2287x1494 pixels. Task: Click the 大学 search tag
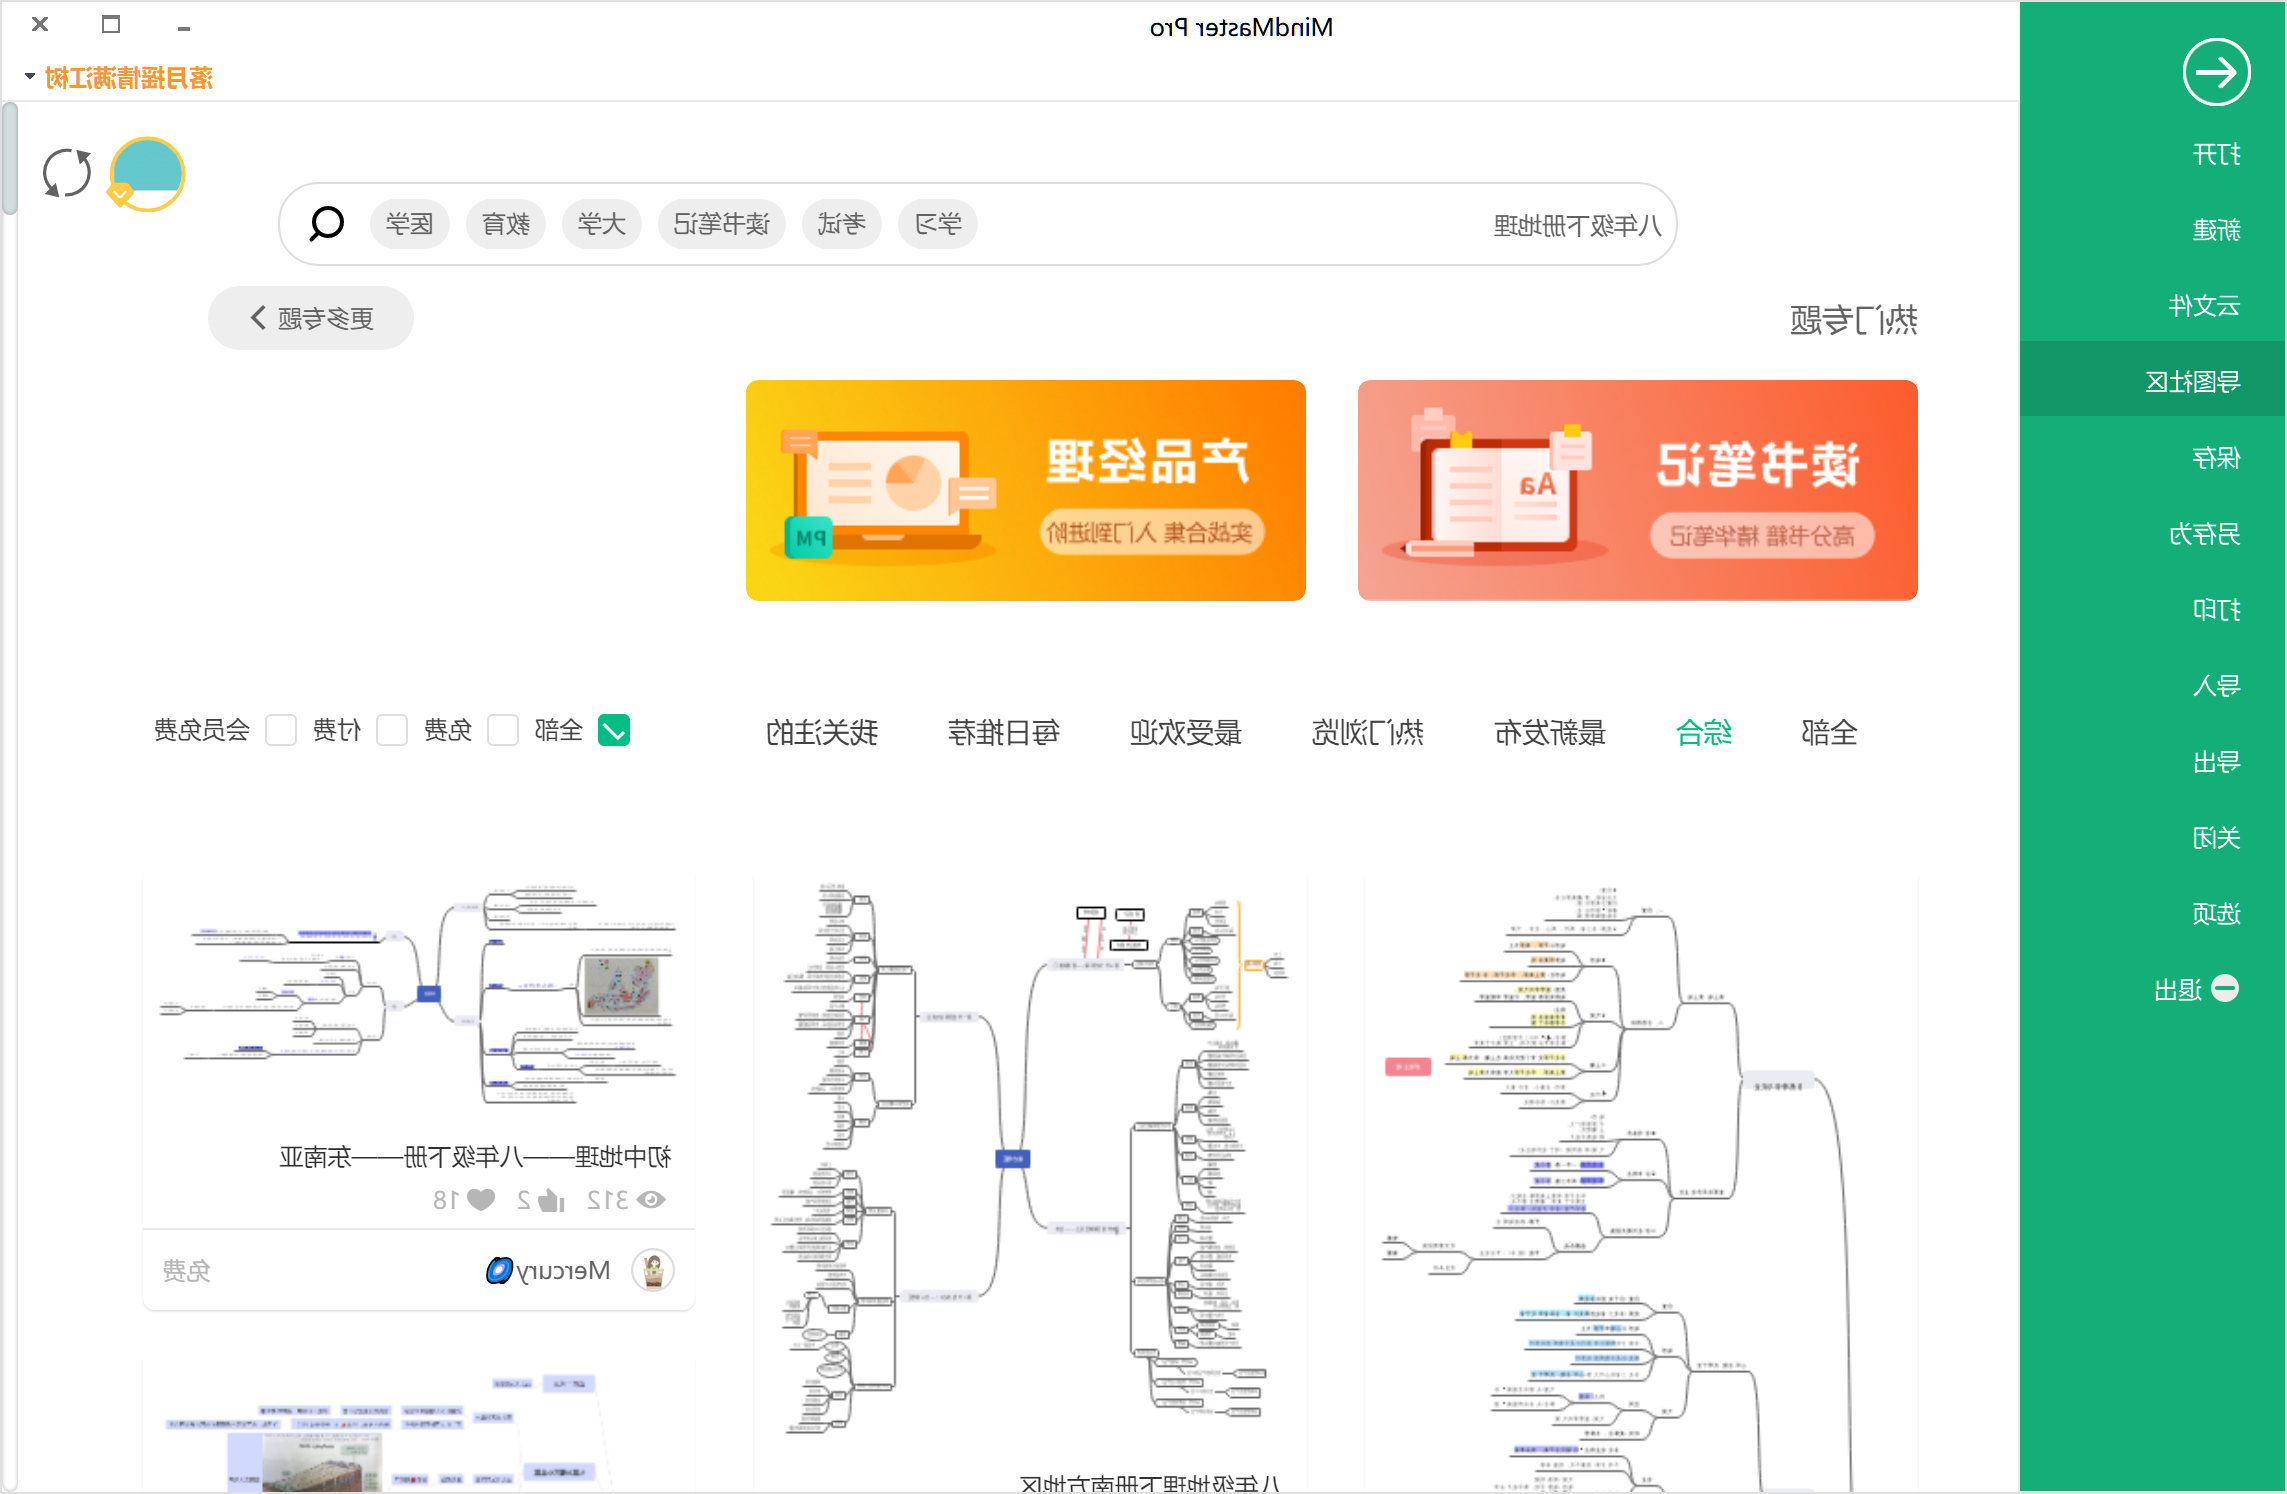point(602,224)
